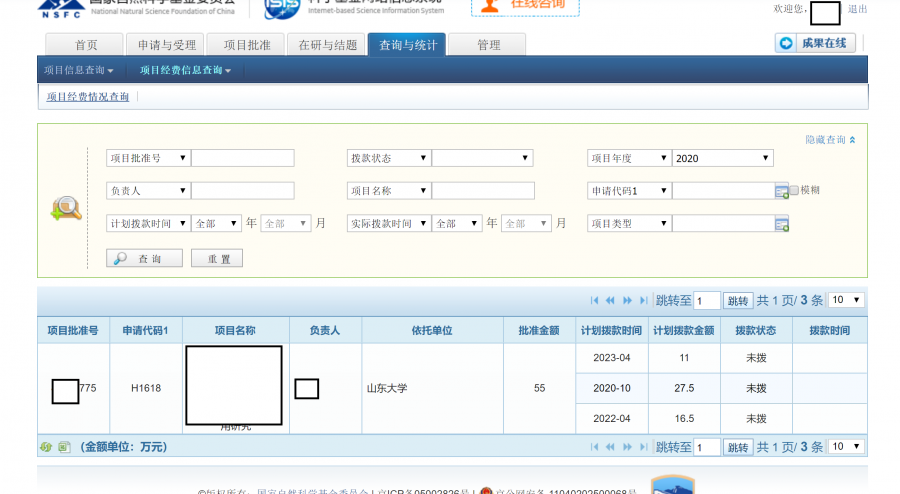Open picker icon beside 申请代码1 field
Image resolution: width=900 pixels, height=494 pixels.
pyautogui.click(x=781, y=191)
